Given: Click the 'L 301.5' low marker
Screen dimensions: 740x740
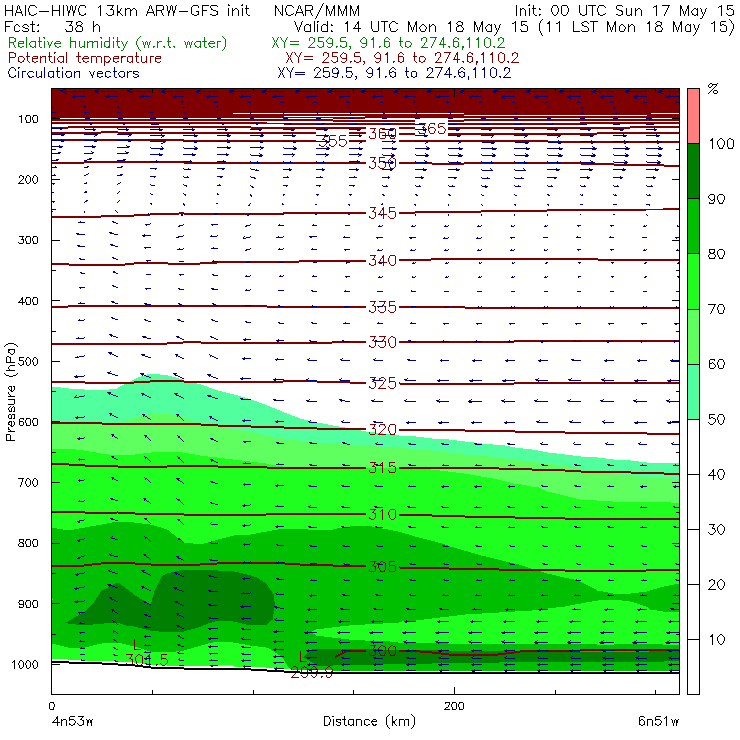Looking at the screenshot, I should [x=147, y=653].
